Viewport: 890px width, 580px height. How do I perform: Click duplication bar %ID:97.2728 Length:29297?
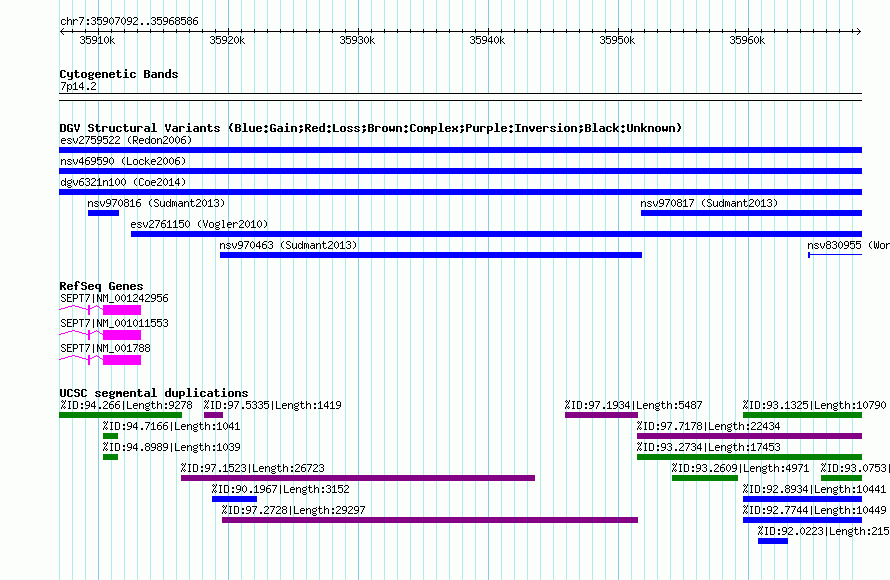[430, 520]
